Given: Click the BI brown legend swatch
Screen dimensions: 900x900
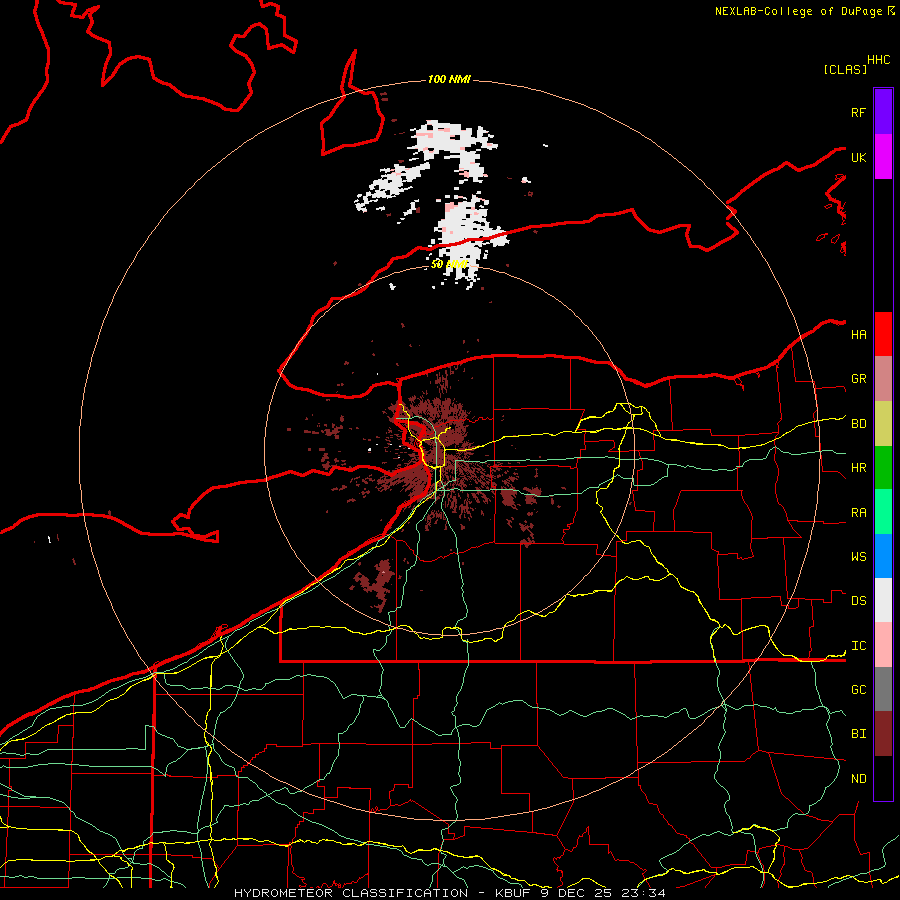Looking at the screenshot, I should [x=883, y=734].
